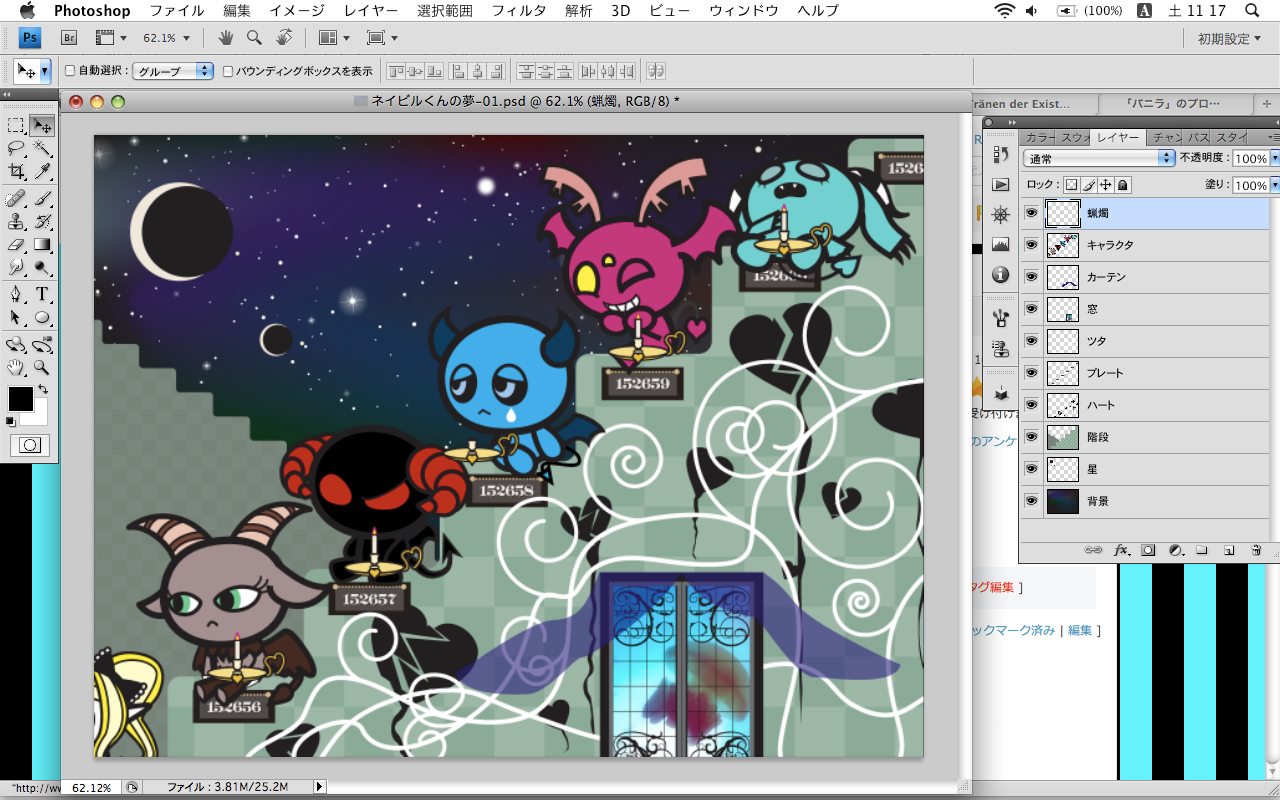This screenshot has height=800, width=1280.
Task: Open the イメージ menu
Action: [x=297, y=11]
